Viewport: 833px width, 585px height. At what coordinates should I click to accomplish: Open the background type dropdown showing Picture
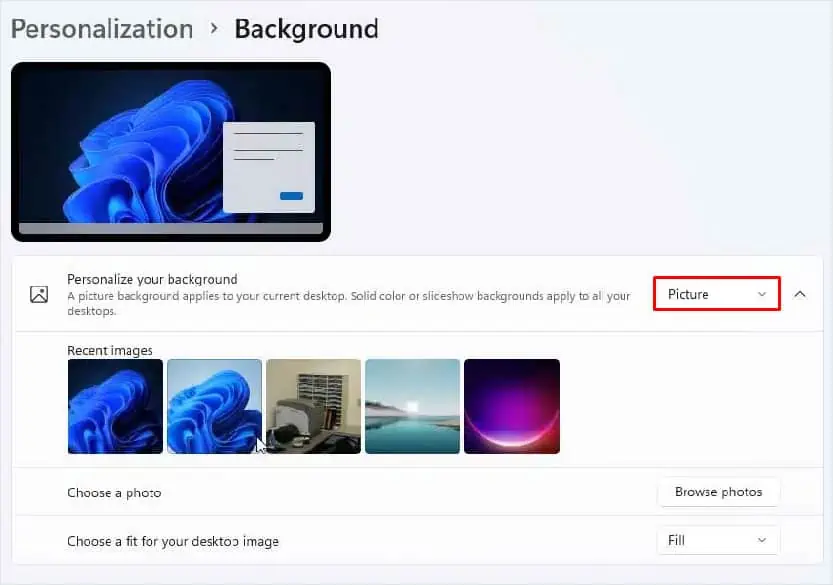click(x=716, y=294)
